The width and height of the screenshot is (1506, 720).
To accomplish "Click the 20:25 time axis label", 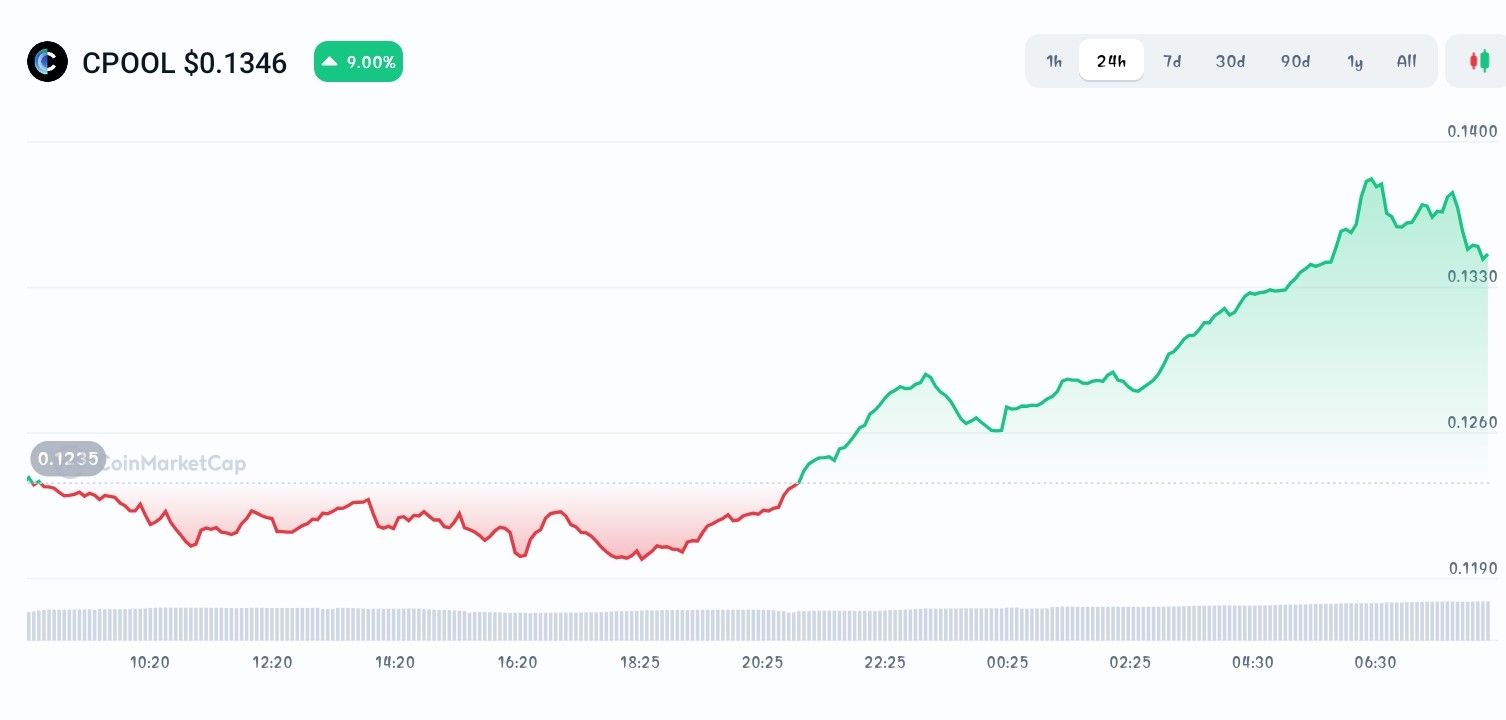I will 762,662.
